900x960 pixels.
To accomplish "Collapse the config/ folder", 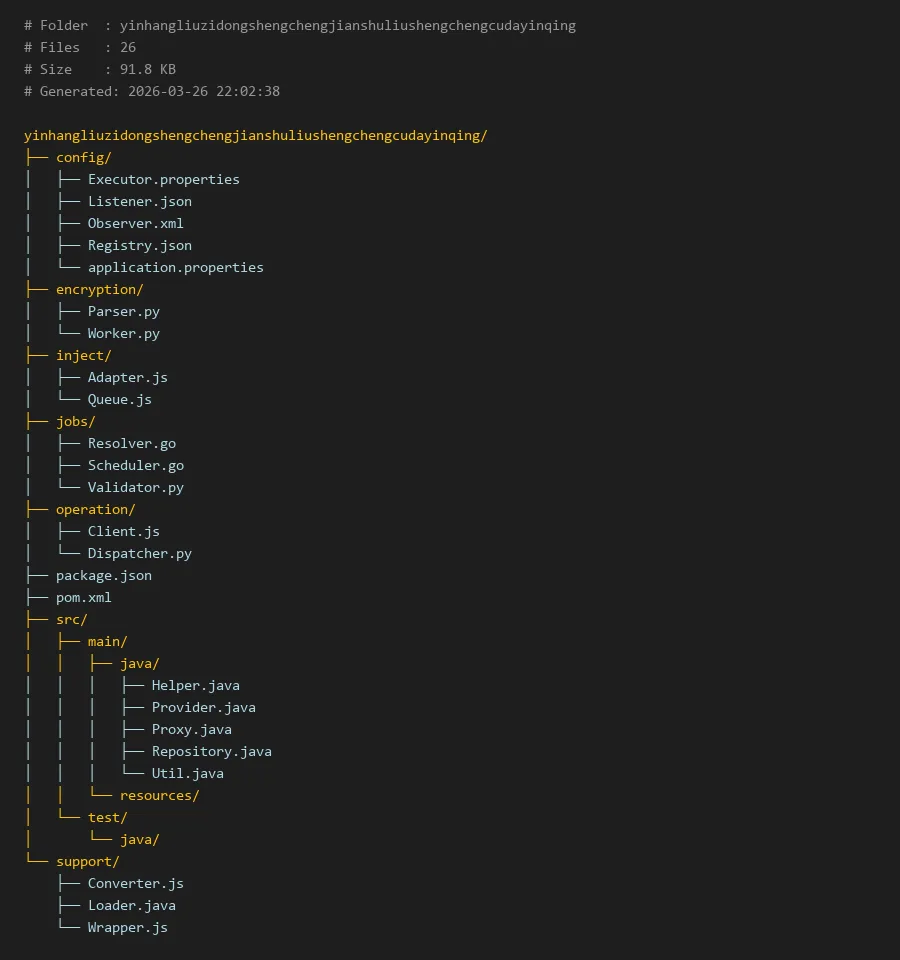I will (x=83, y=157).
